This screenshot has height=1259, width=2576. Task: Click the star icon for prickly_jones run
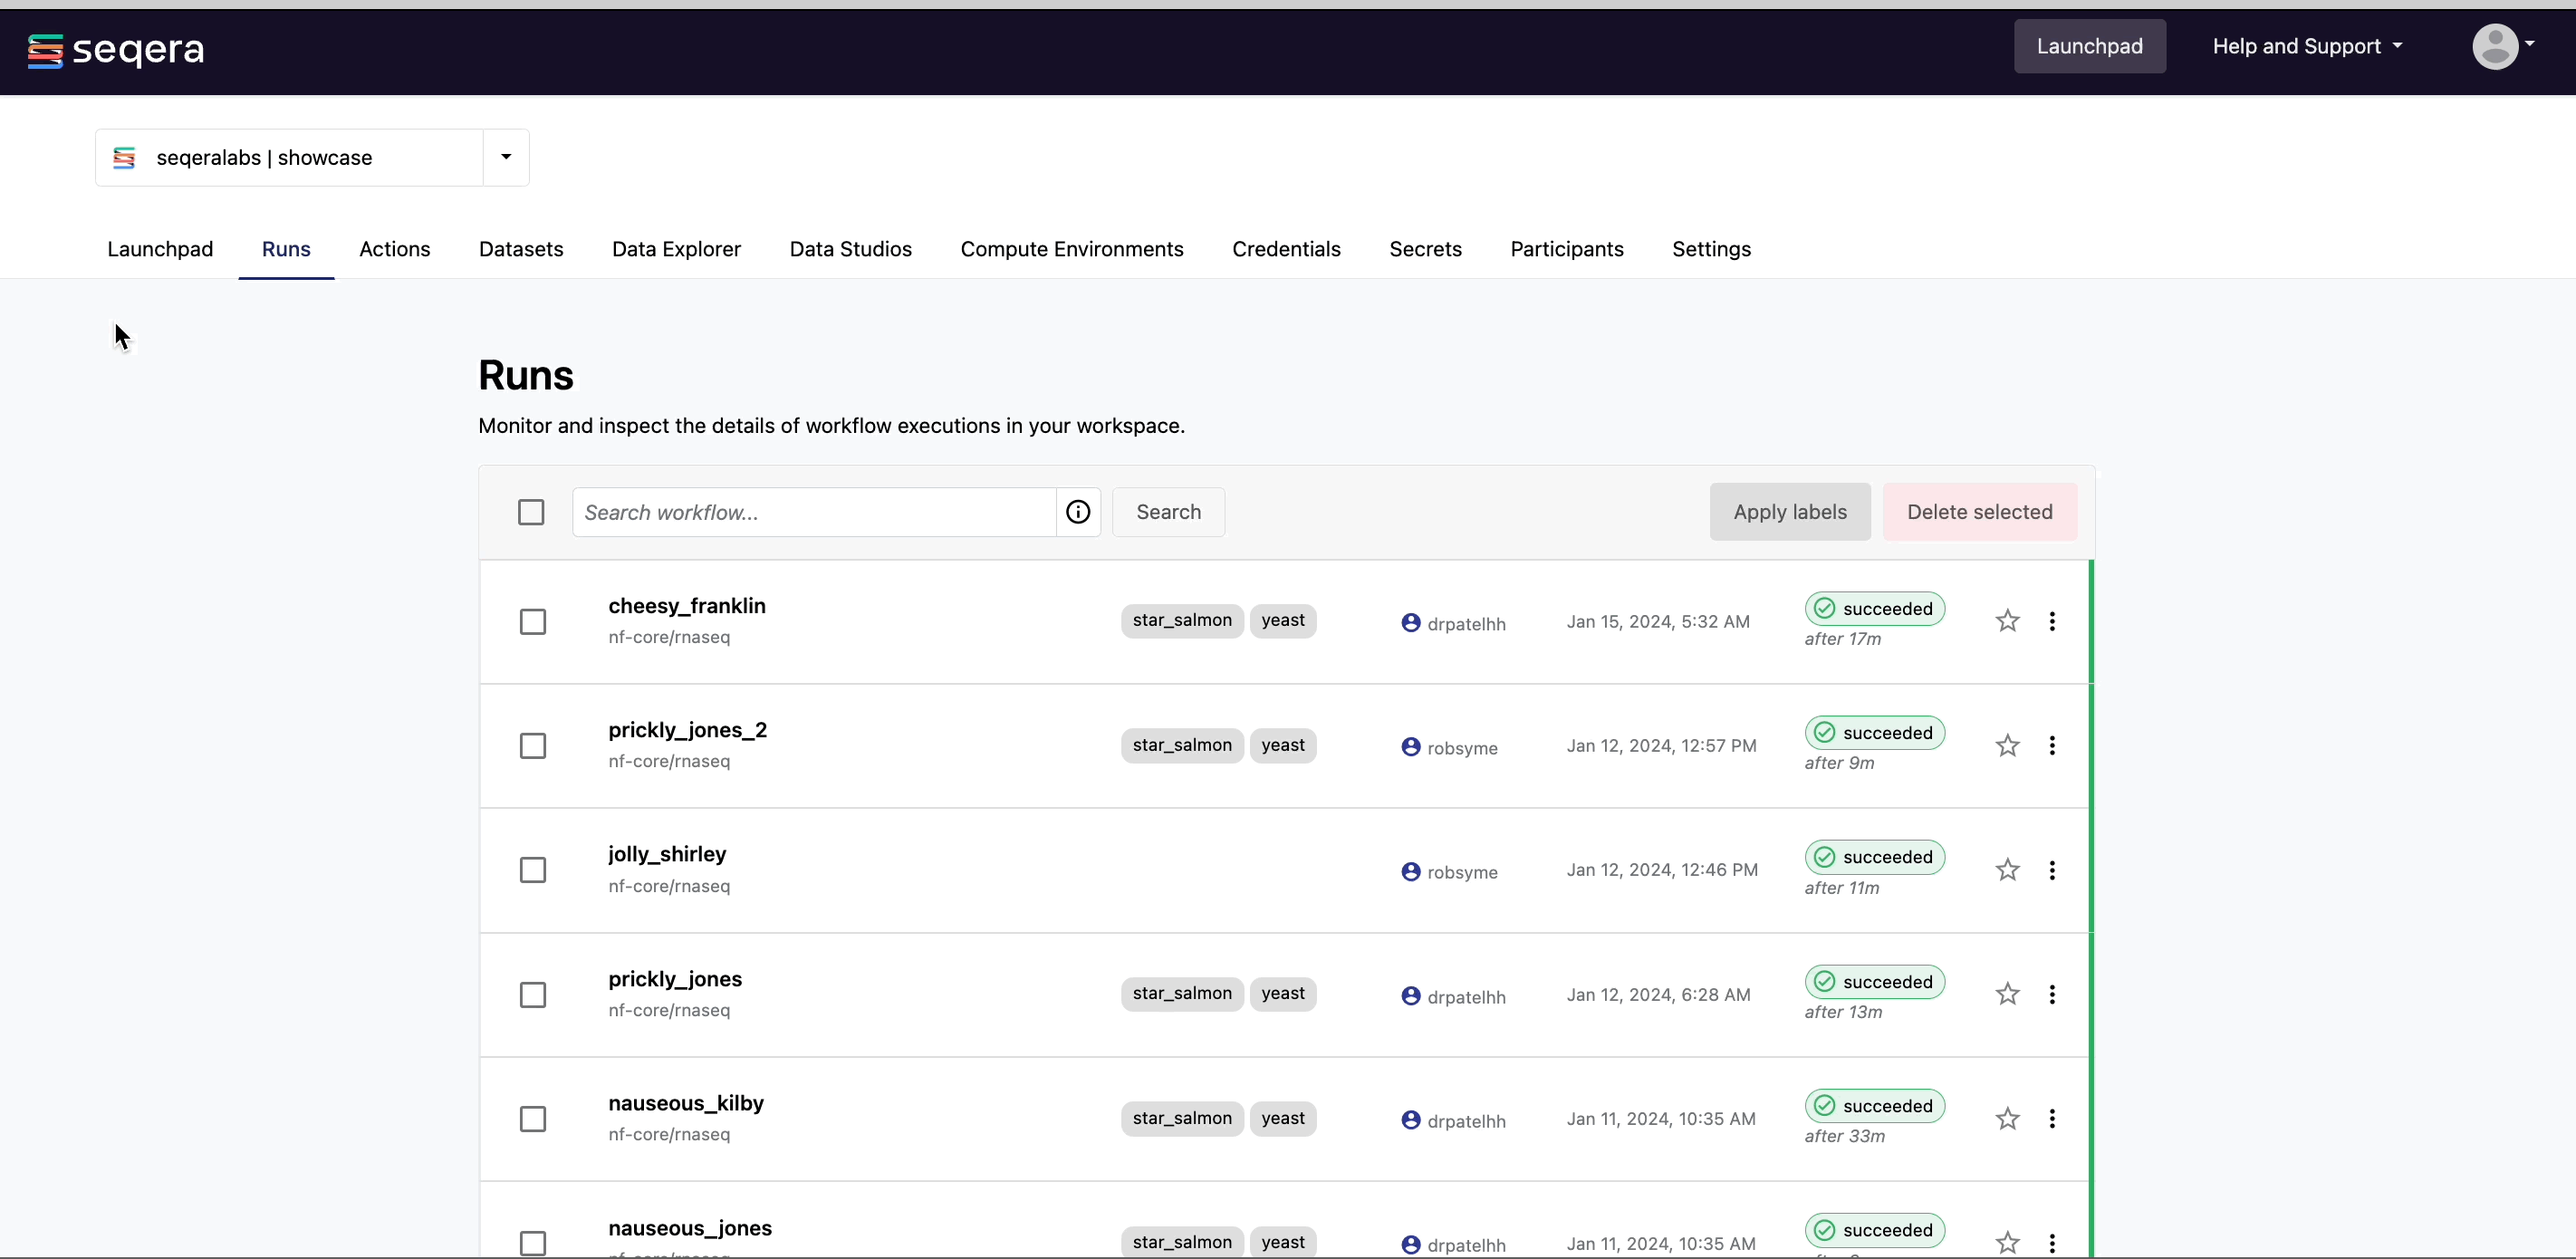click(x=2007, y=994)
